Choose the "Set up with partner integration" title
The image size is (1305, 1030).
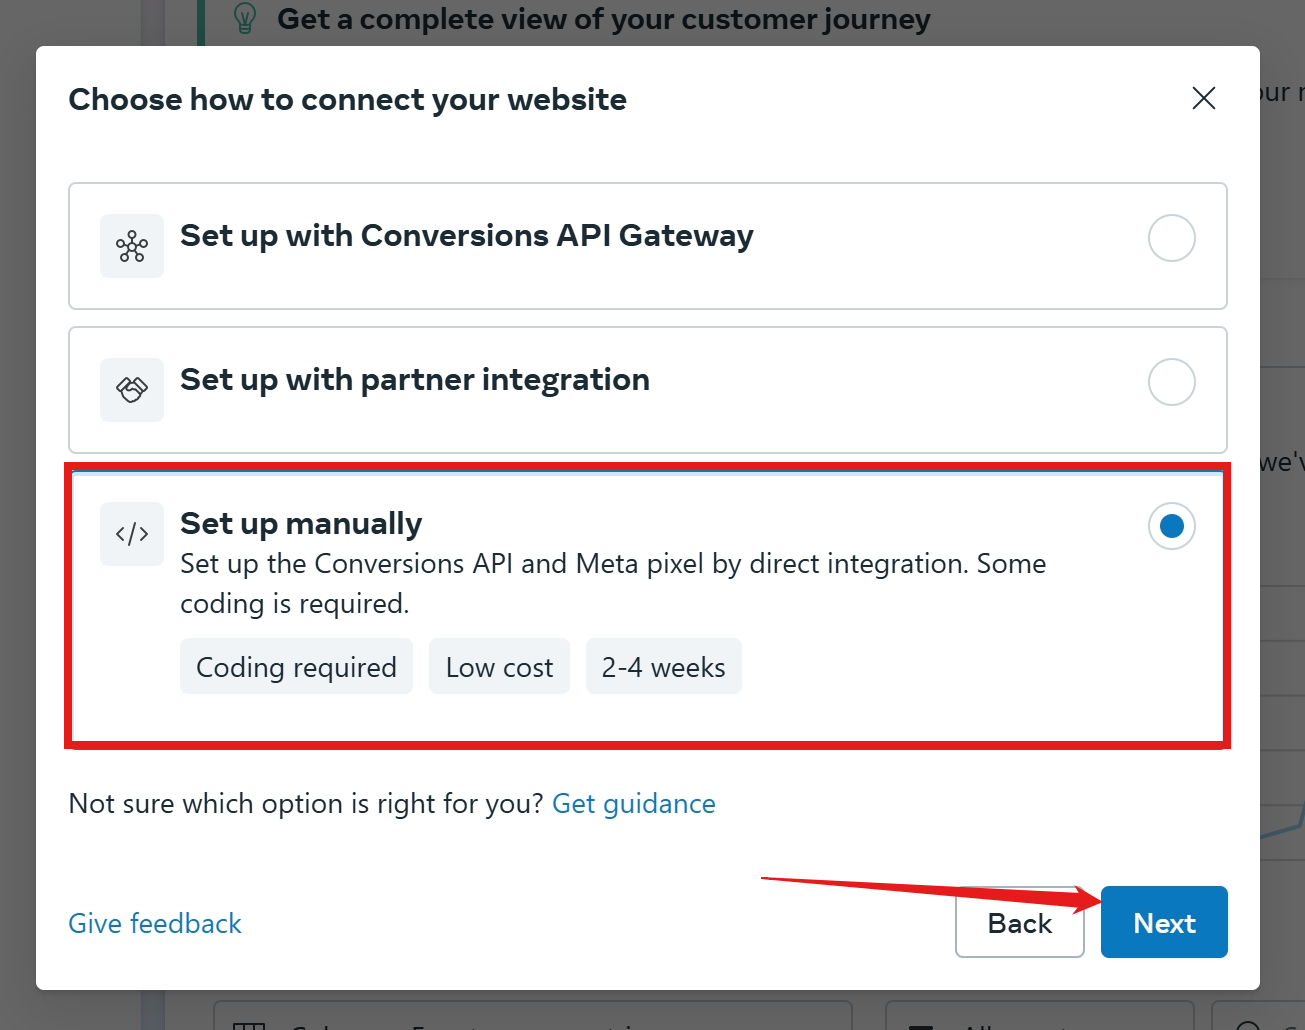[414, 380]
